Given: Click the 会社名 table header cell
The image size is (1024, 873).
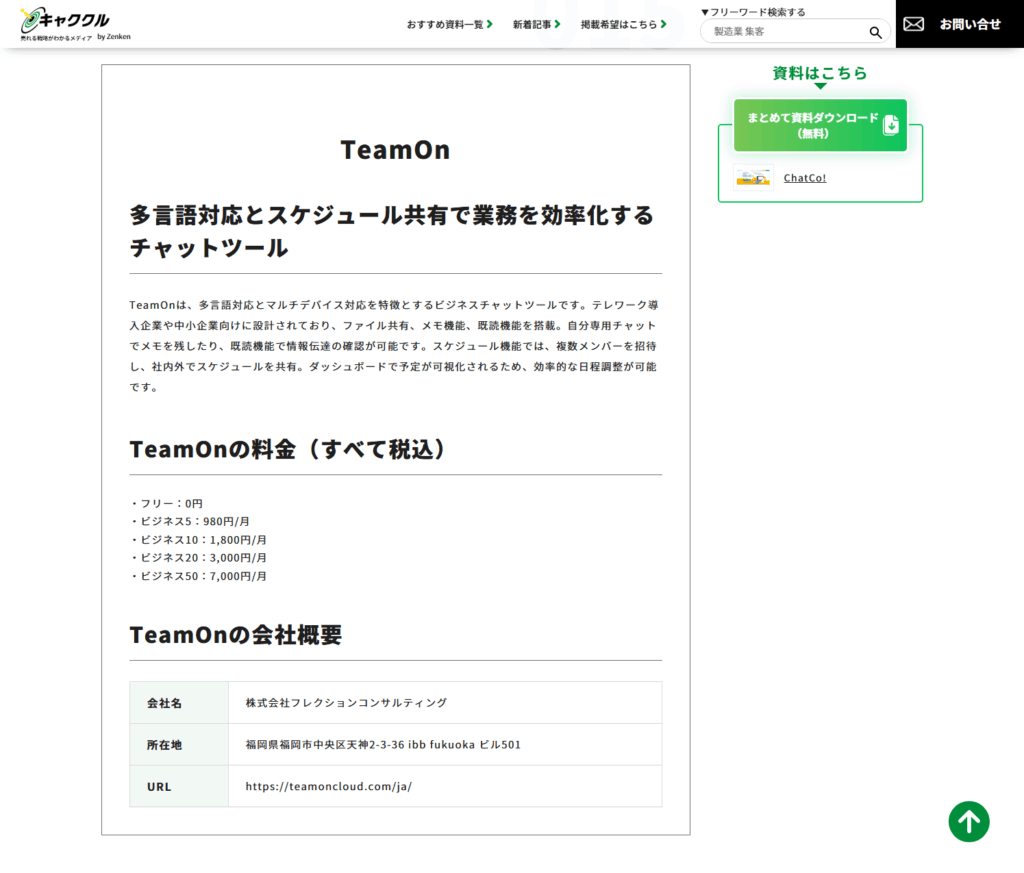Looking at the screenshot, I should [x=179, y=703].
